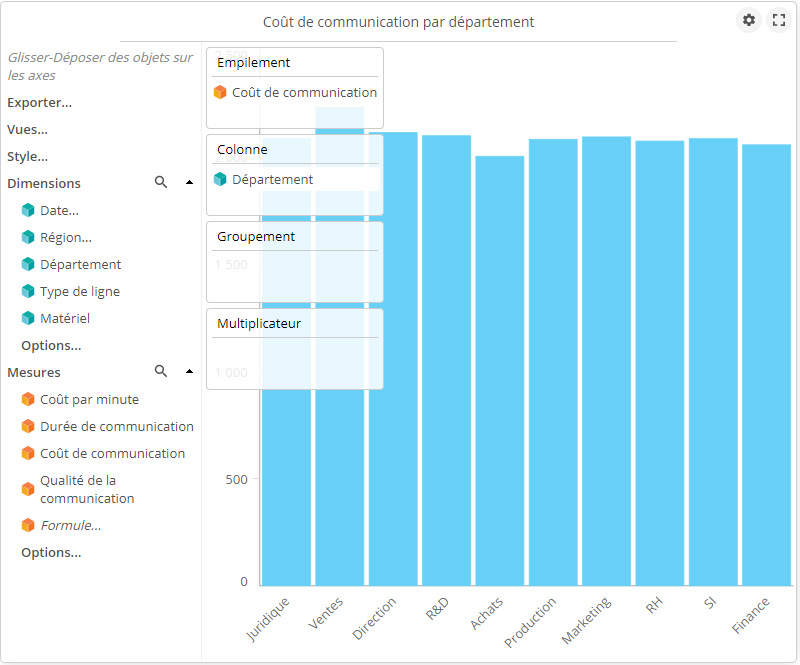
Task: Open Options... under Dimensions
Action: pyautogui.click(x=51, y=345)
